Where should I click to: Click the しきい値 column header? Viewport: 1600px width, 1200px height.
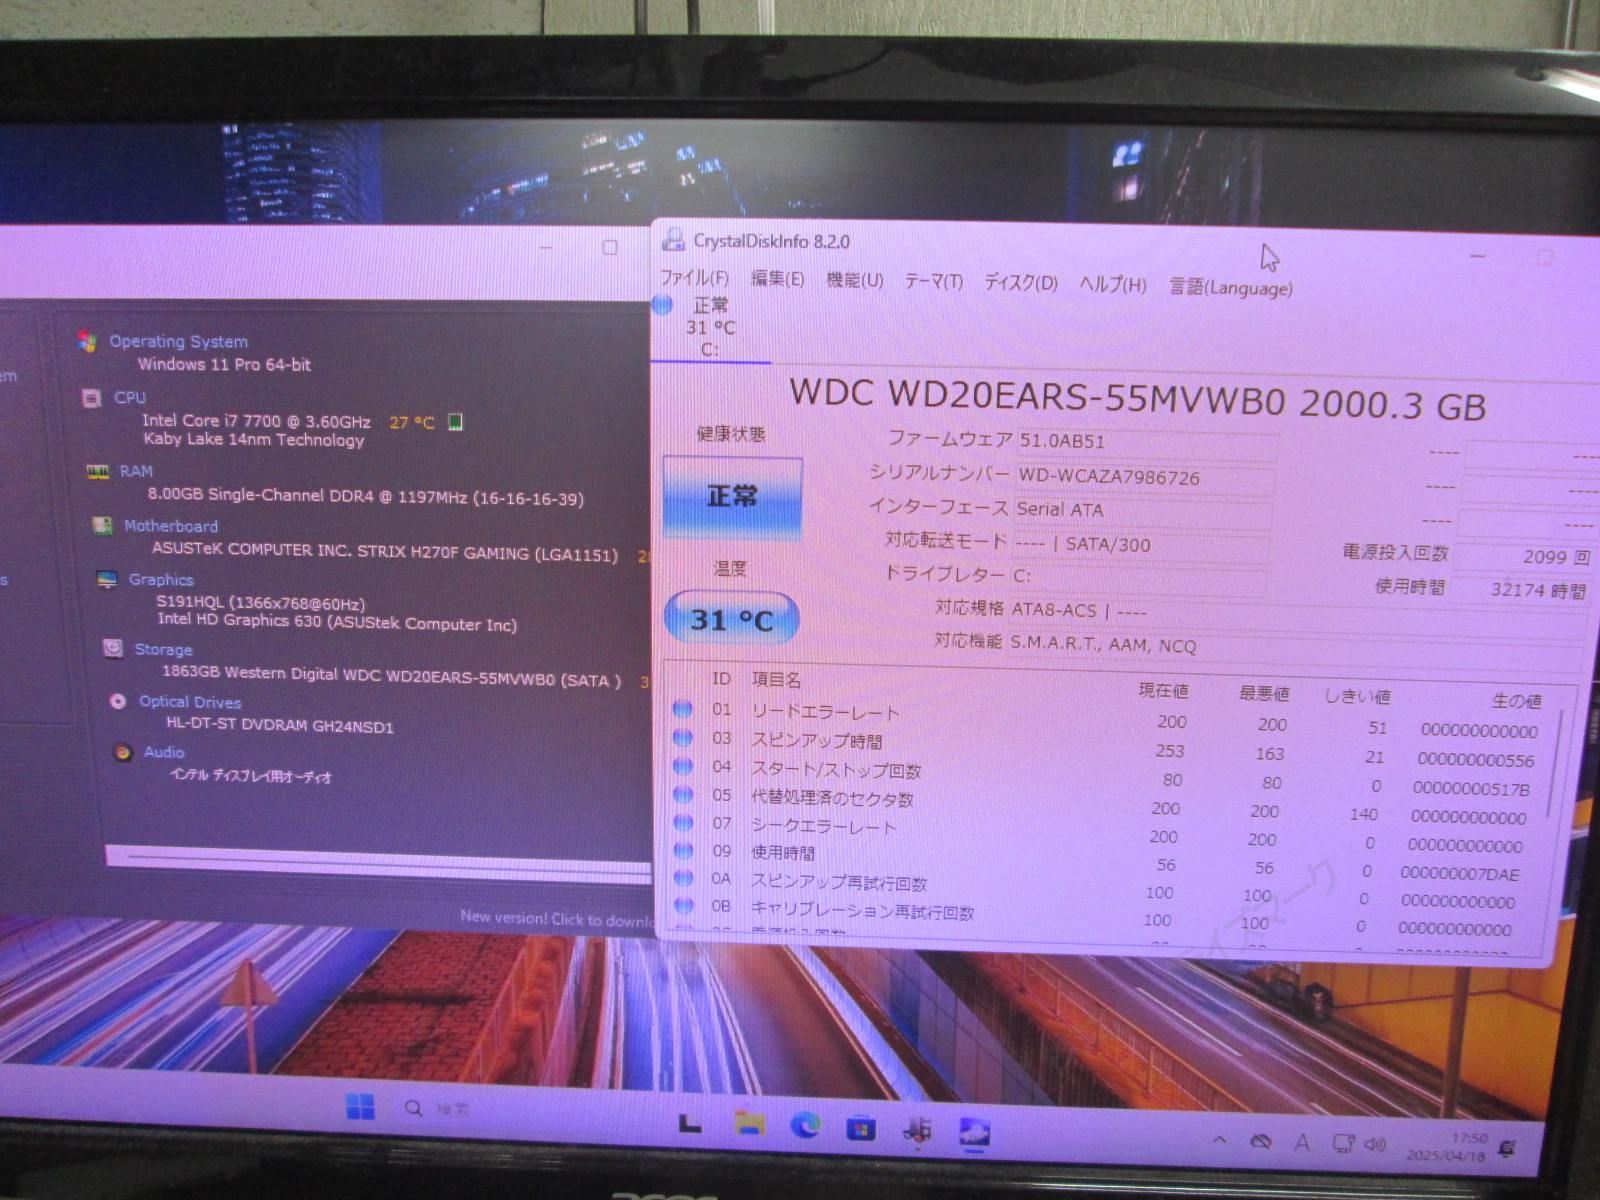1357,695
